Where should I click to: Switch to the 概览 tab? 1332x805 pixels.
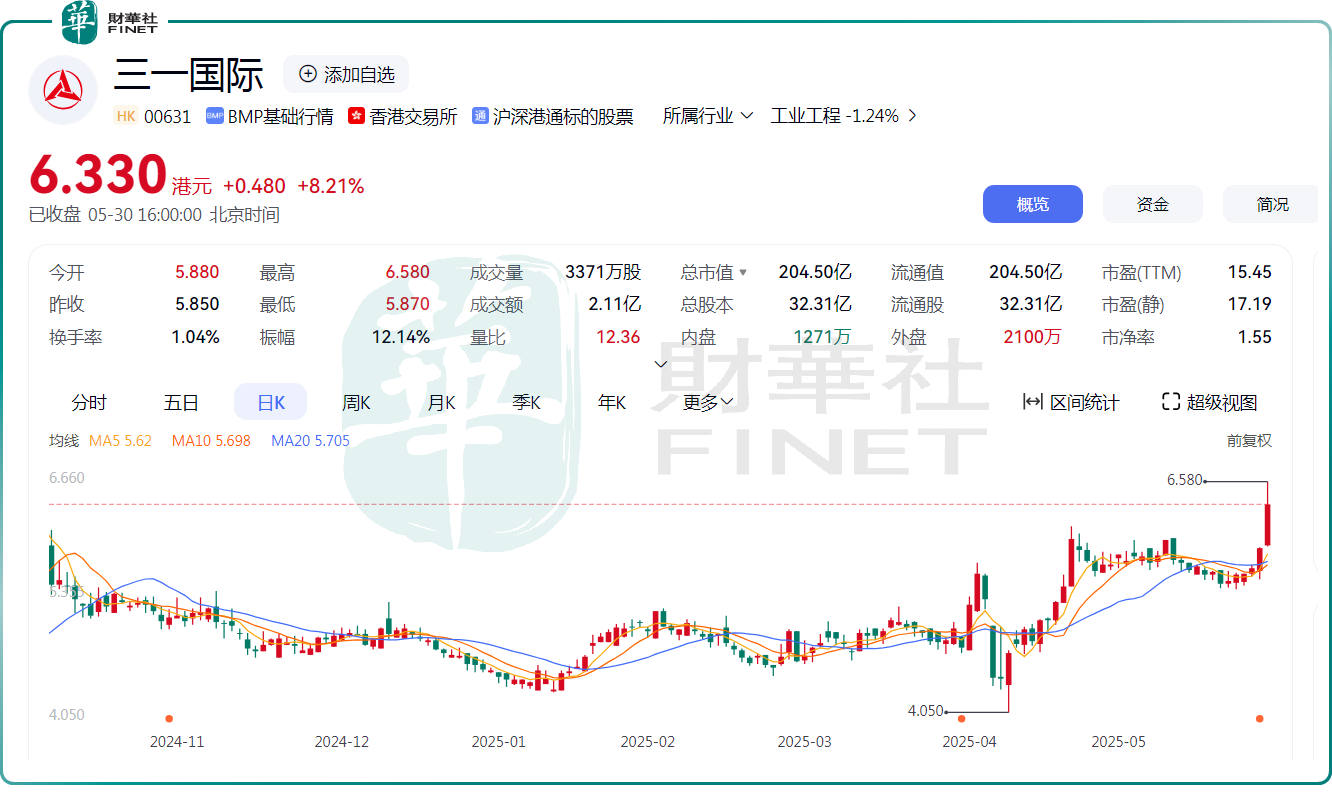(1033, 204)
